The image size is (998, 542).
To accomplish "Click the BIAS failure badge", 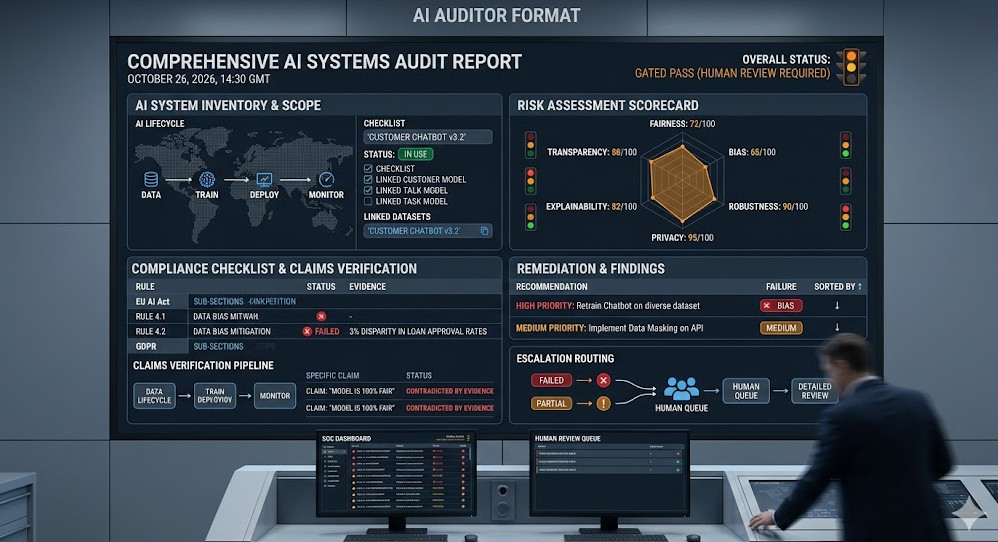I will 781,305.
